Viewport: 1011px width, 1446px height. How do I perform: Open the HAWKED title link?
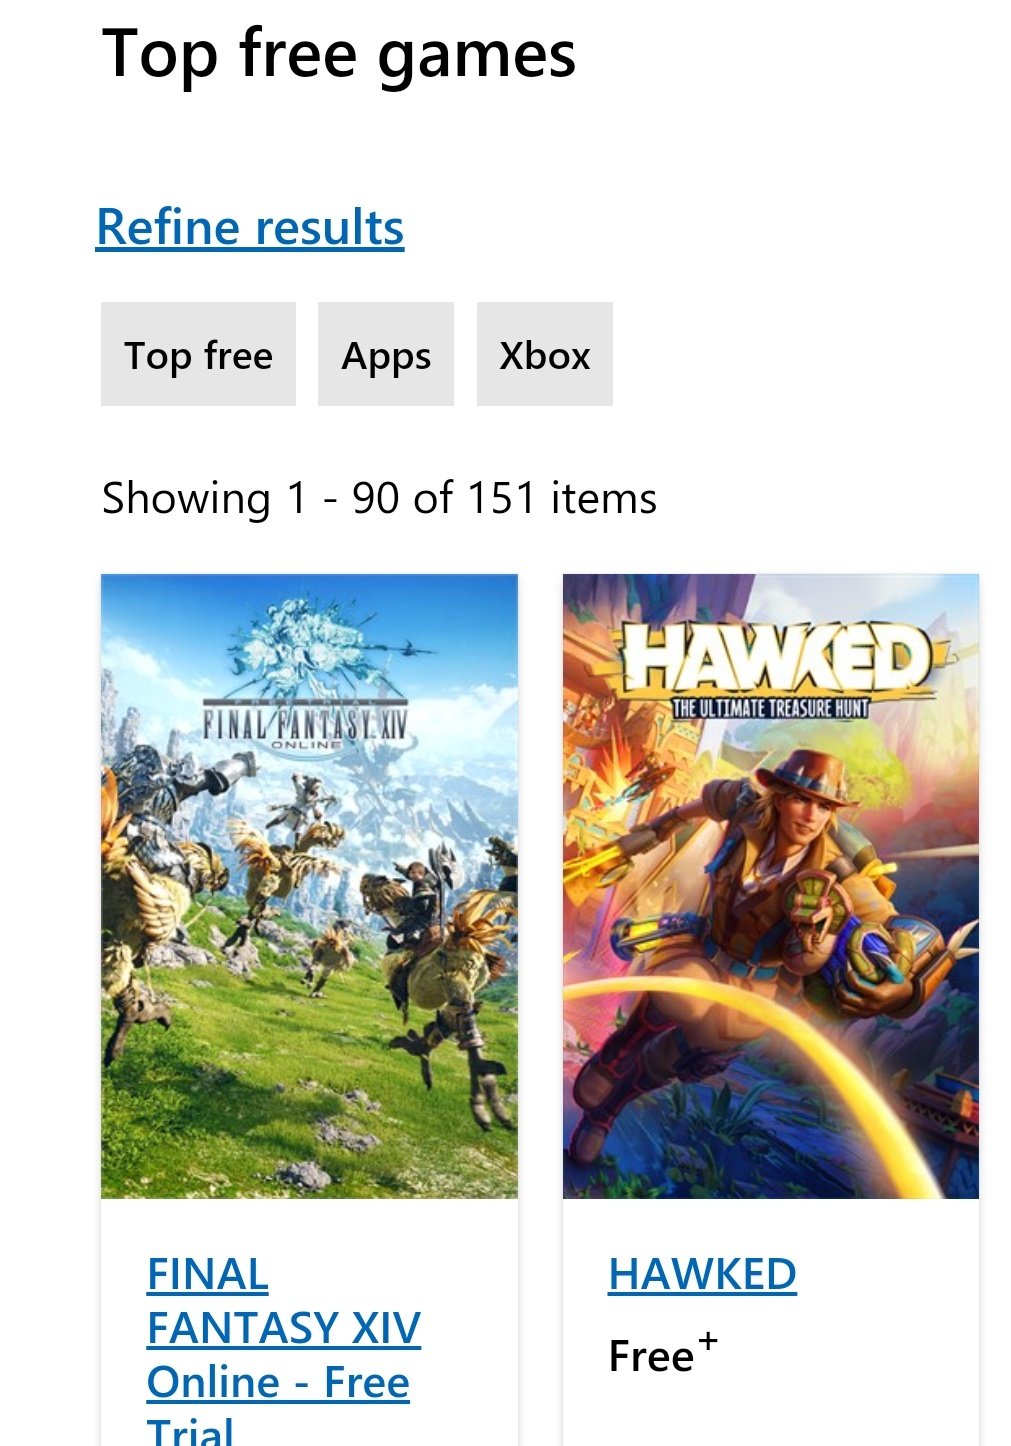pos(702,1274)
